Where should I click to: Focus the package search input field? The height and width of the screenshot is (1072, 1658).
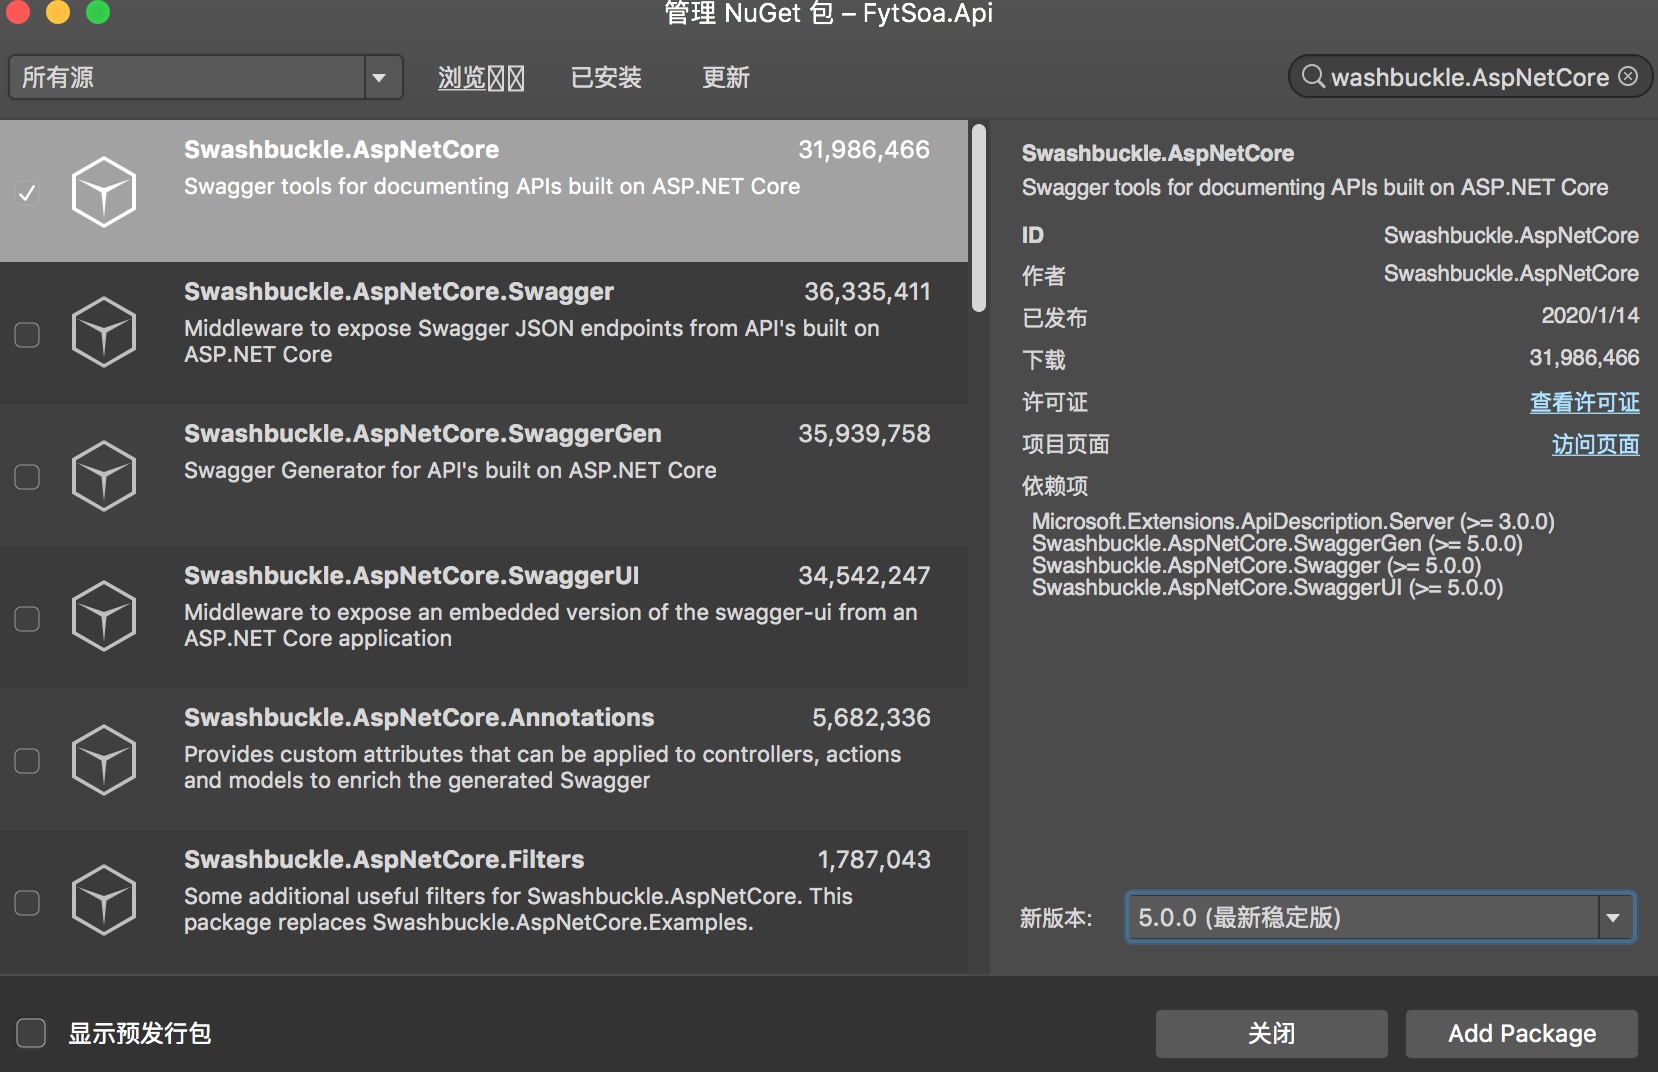pyautogui.click(x=1470, y=77)
